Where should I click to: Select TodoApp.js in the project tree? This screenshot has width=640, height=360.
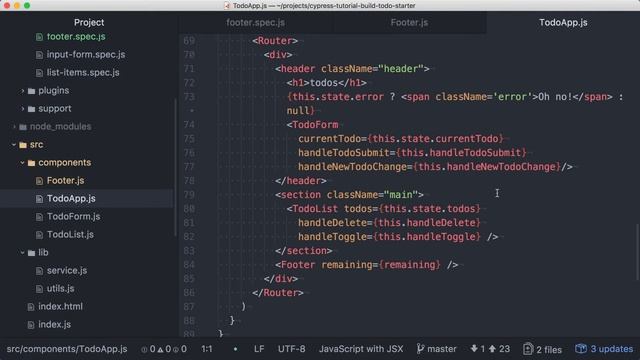pos(71,198)
